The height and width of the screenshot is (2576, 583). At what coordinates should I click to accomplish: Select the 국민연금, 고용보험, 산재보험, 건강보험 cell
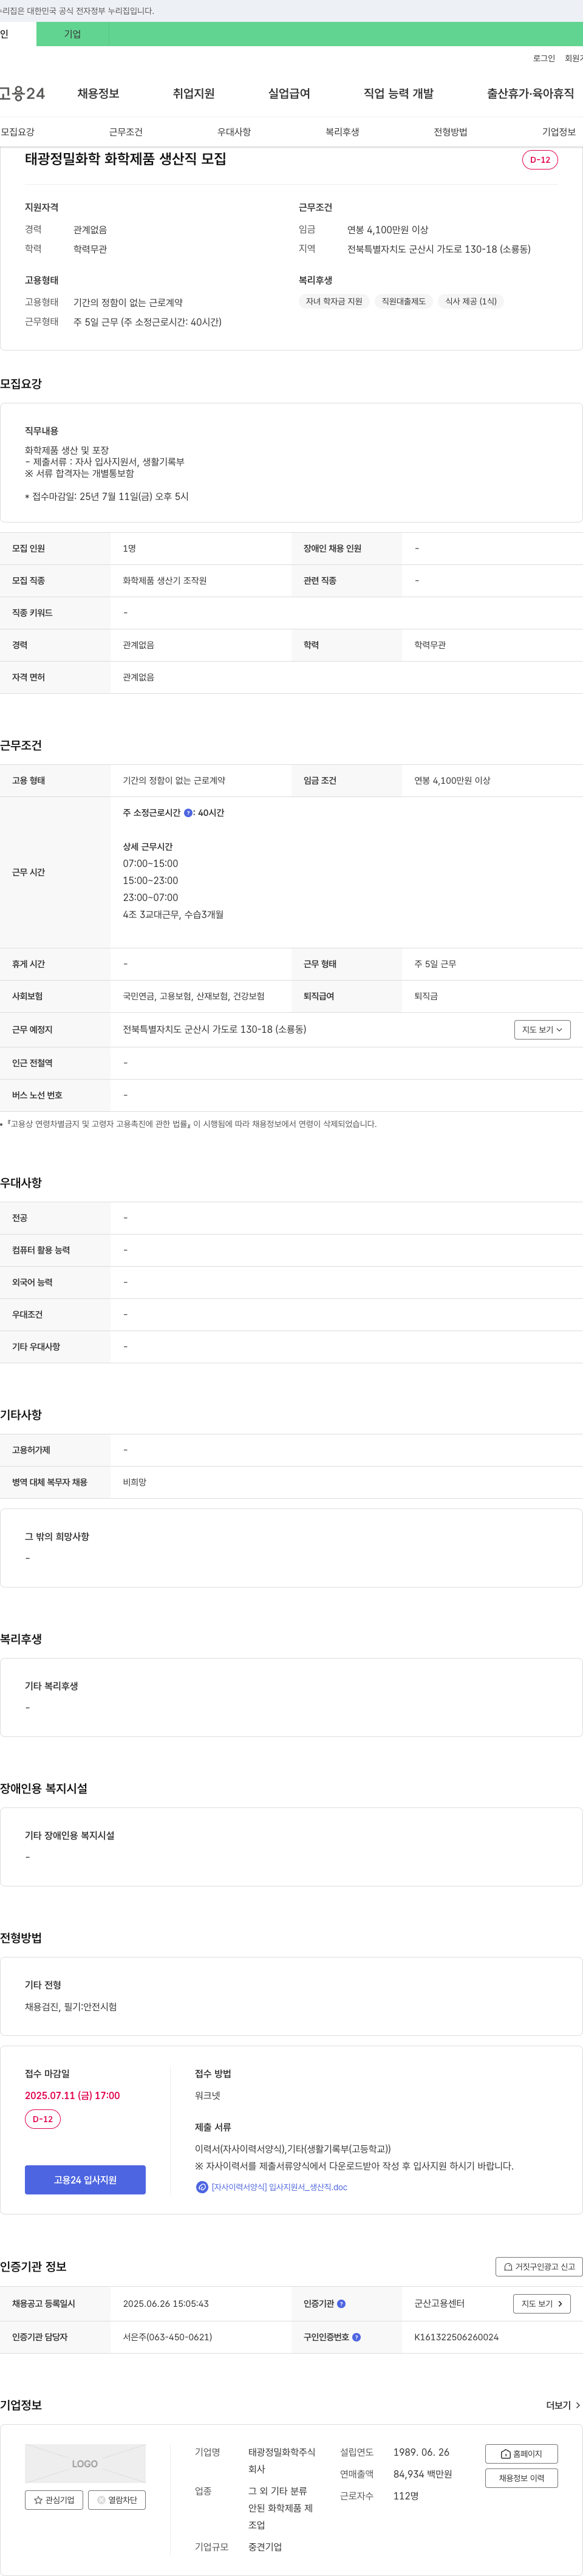coord(194,996)
